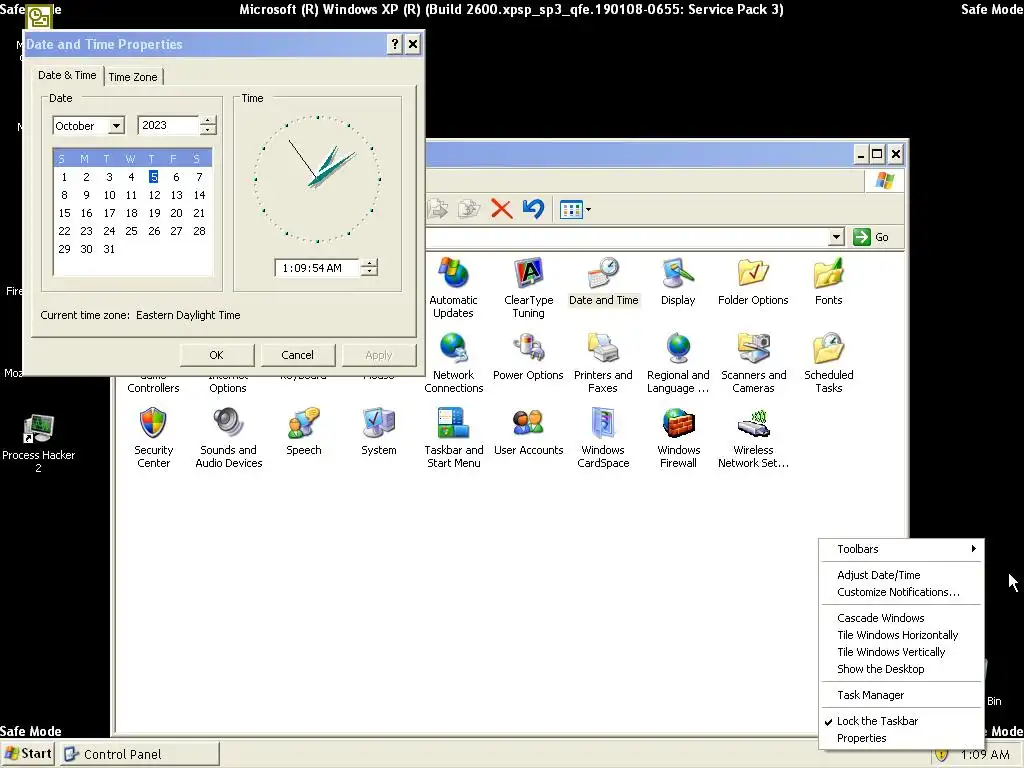Open User Accounts icon
This screenshot has height=768, width=1024.
(x=528, y=431)
